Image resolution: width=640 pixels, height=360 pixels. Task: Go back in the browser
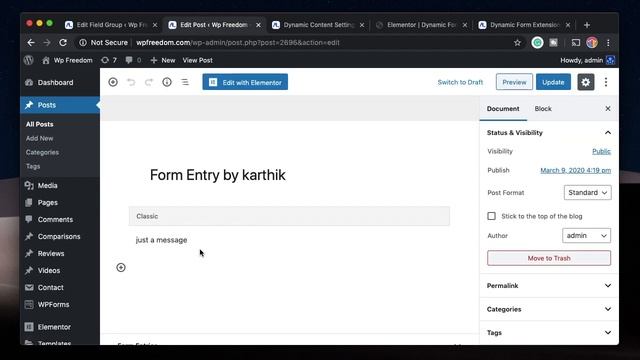(x=31, y=42)
